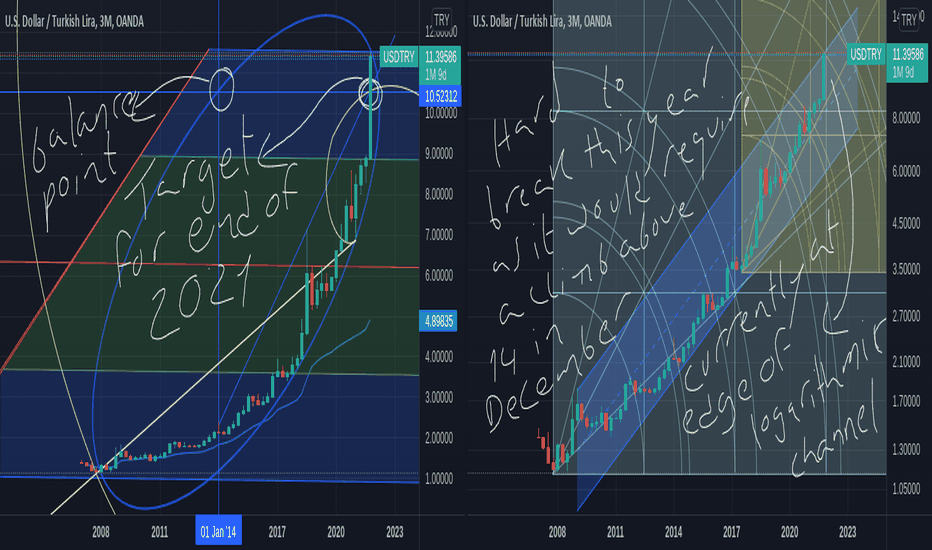Click the 10.00000 price axis label
This screenshot has height=550, width=932.
[x=440, y=114]
